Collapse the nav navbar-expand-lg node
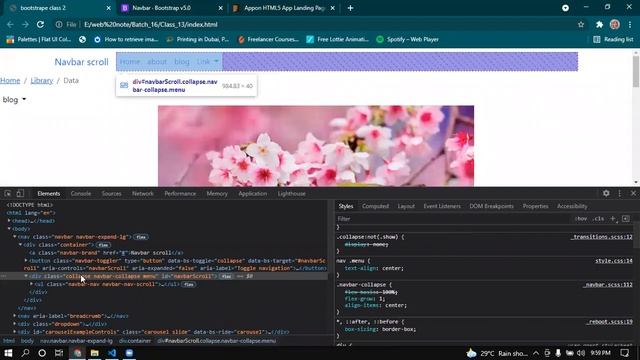 coord(15,237)
